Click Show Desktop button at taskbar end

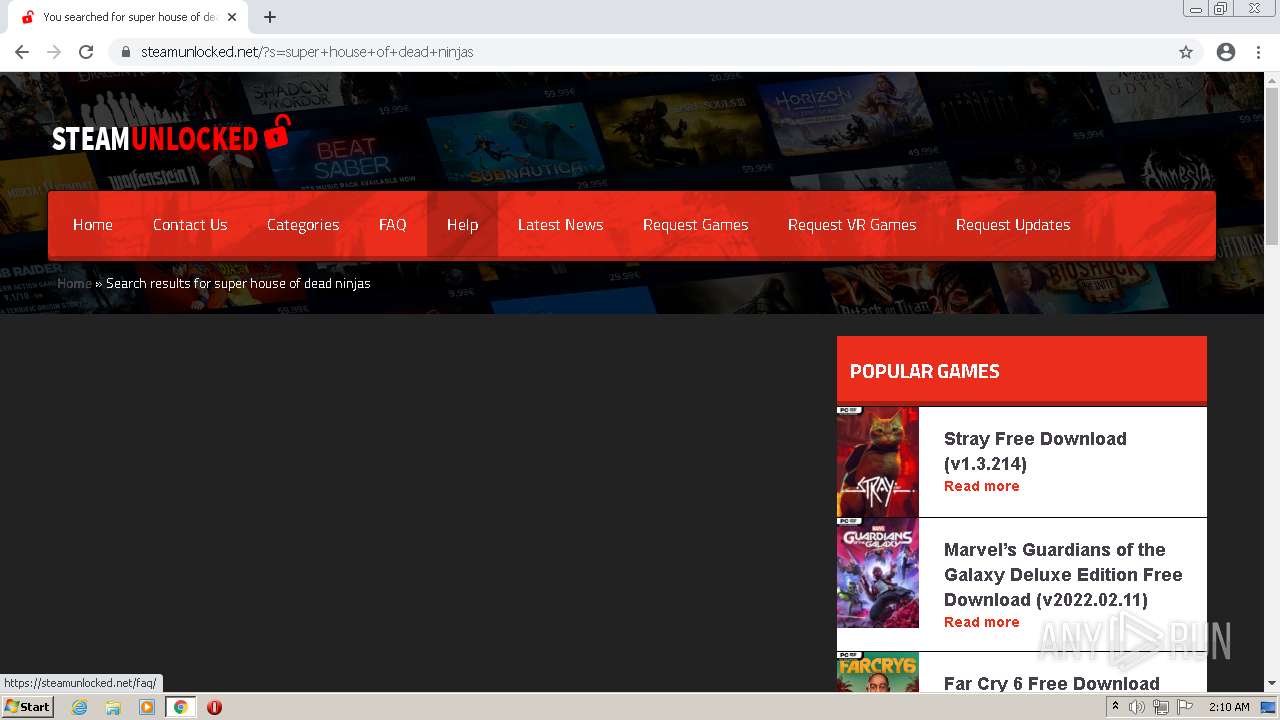pos(1269,707)
